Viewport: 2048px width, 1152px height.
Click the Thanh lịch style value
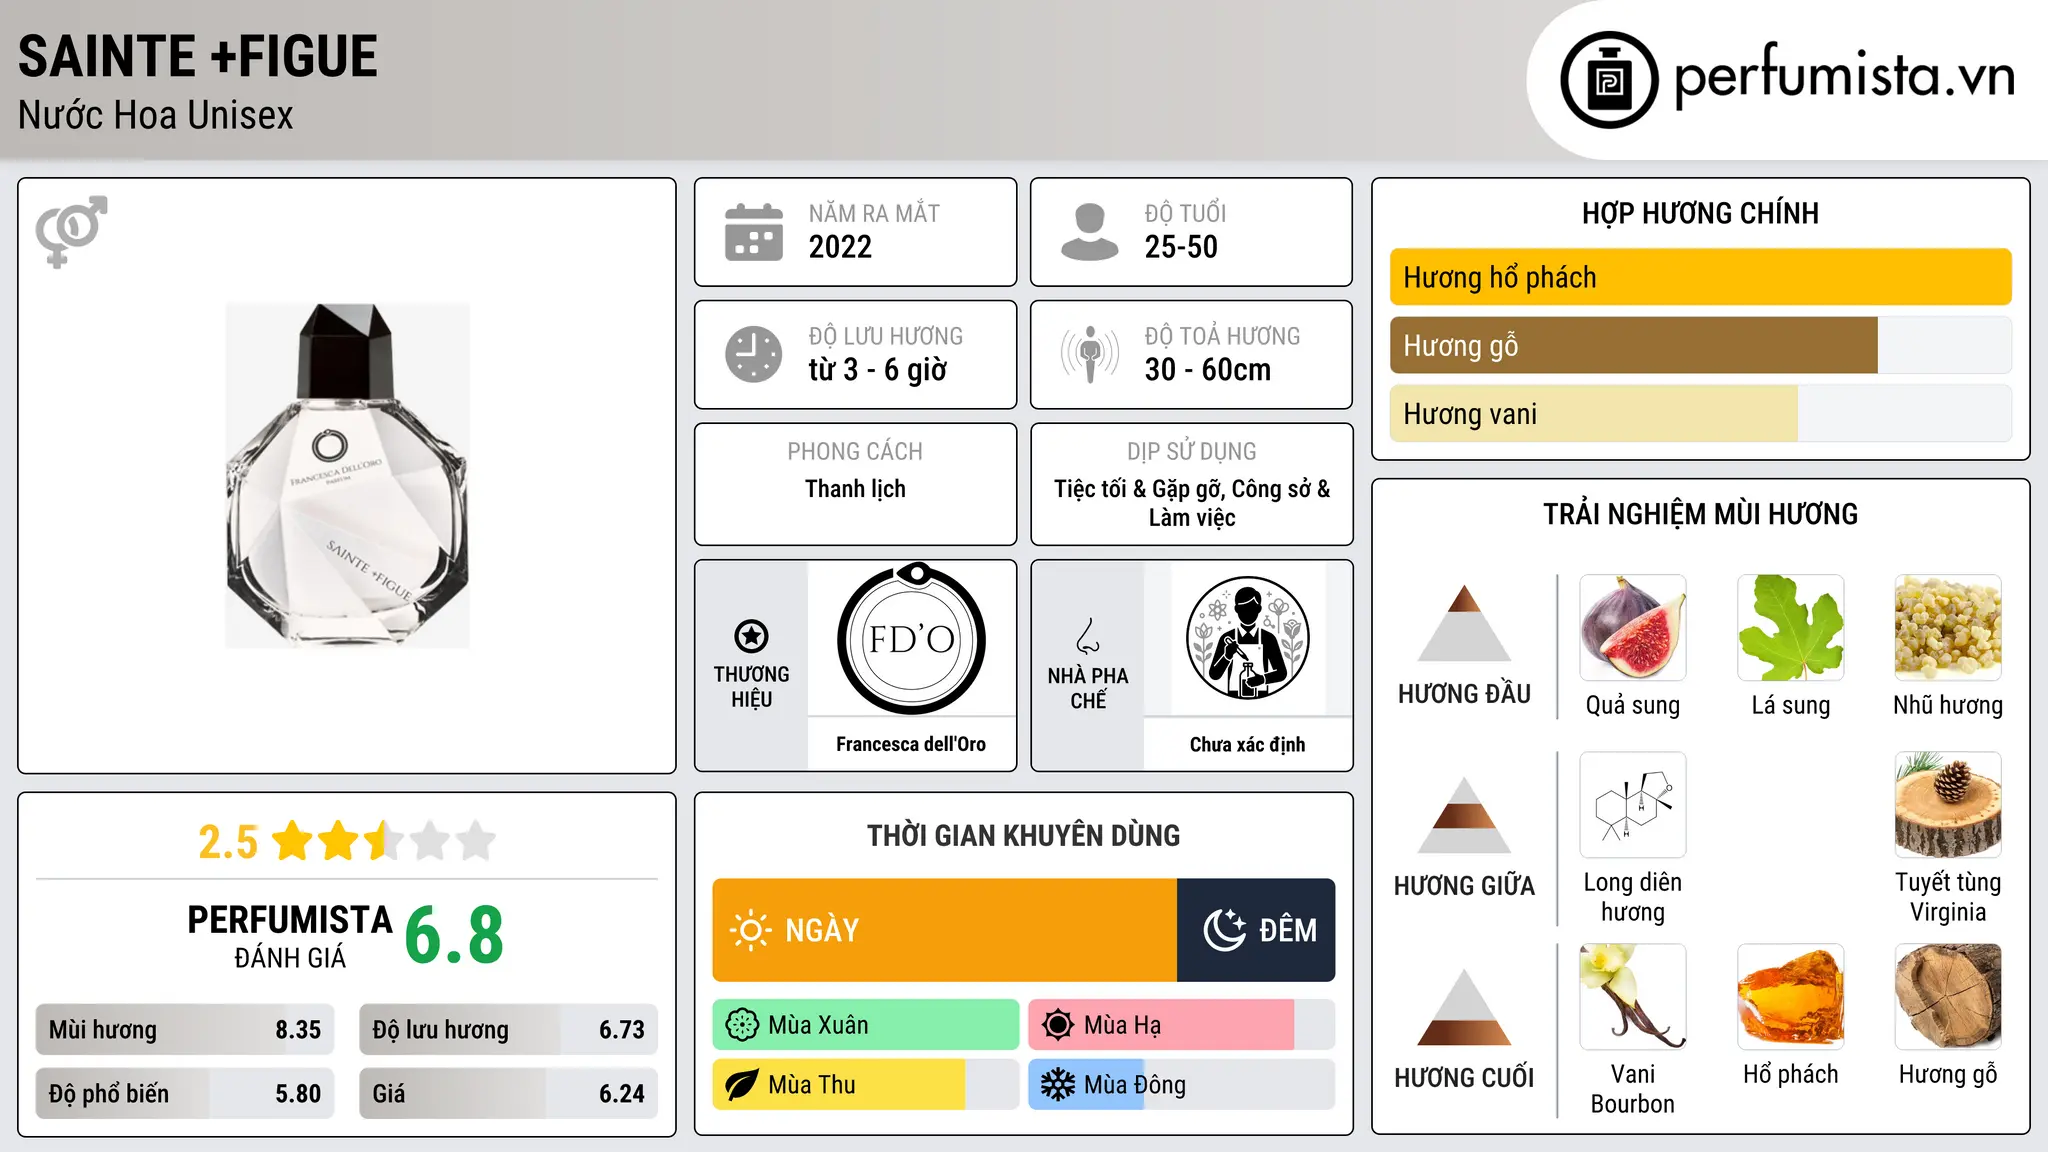(855, 489)
